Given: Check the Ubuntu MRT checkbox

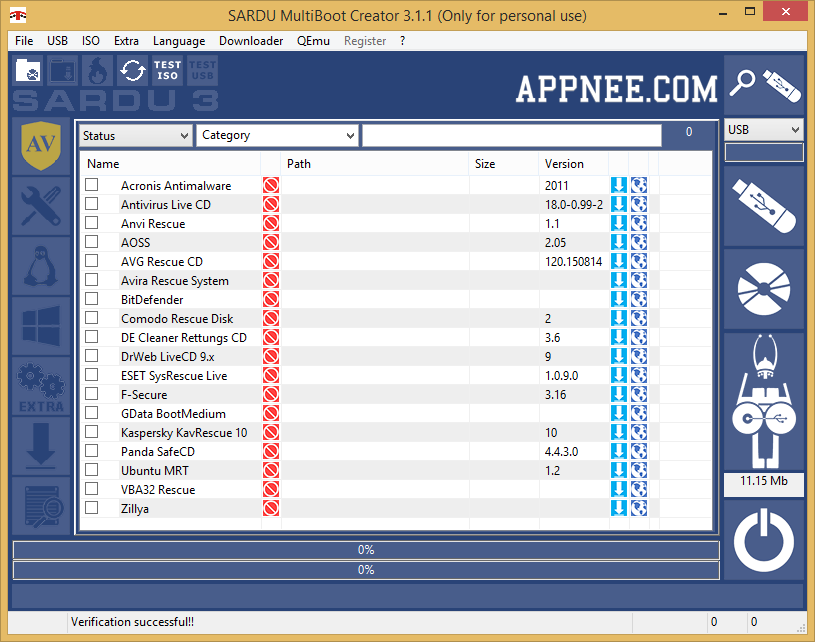Looking at the screenshot, I should 91,469.
